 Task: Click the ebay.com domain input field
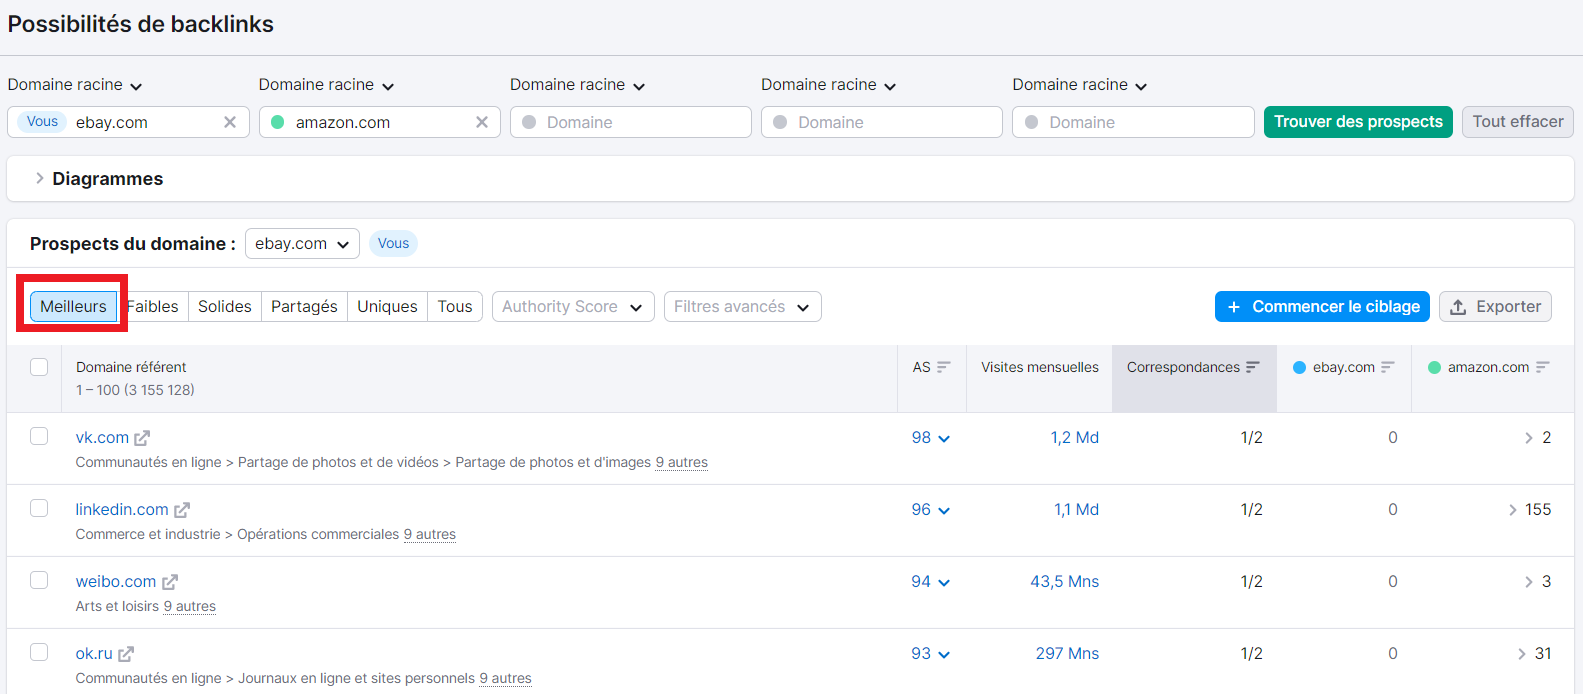click(128, 122)
